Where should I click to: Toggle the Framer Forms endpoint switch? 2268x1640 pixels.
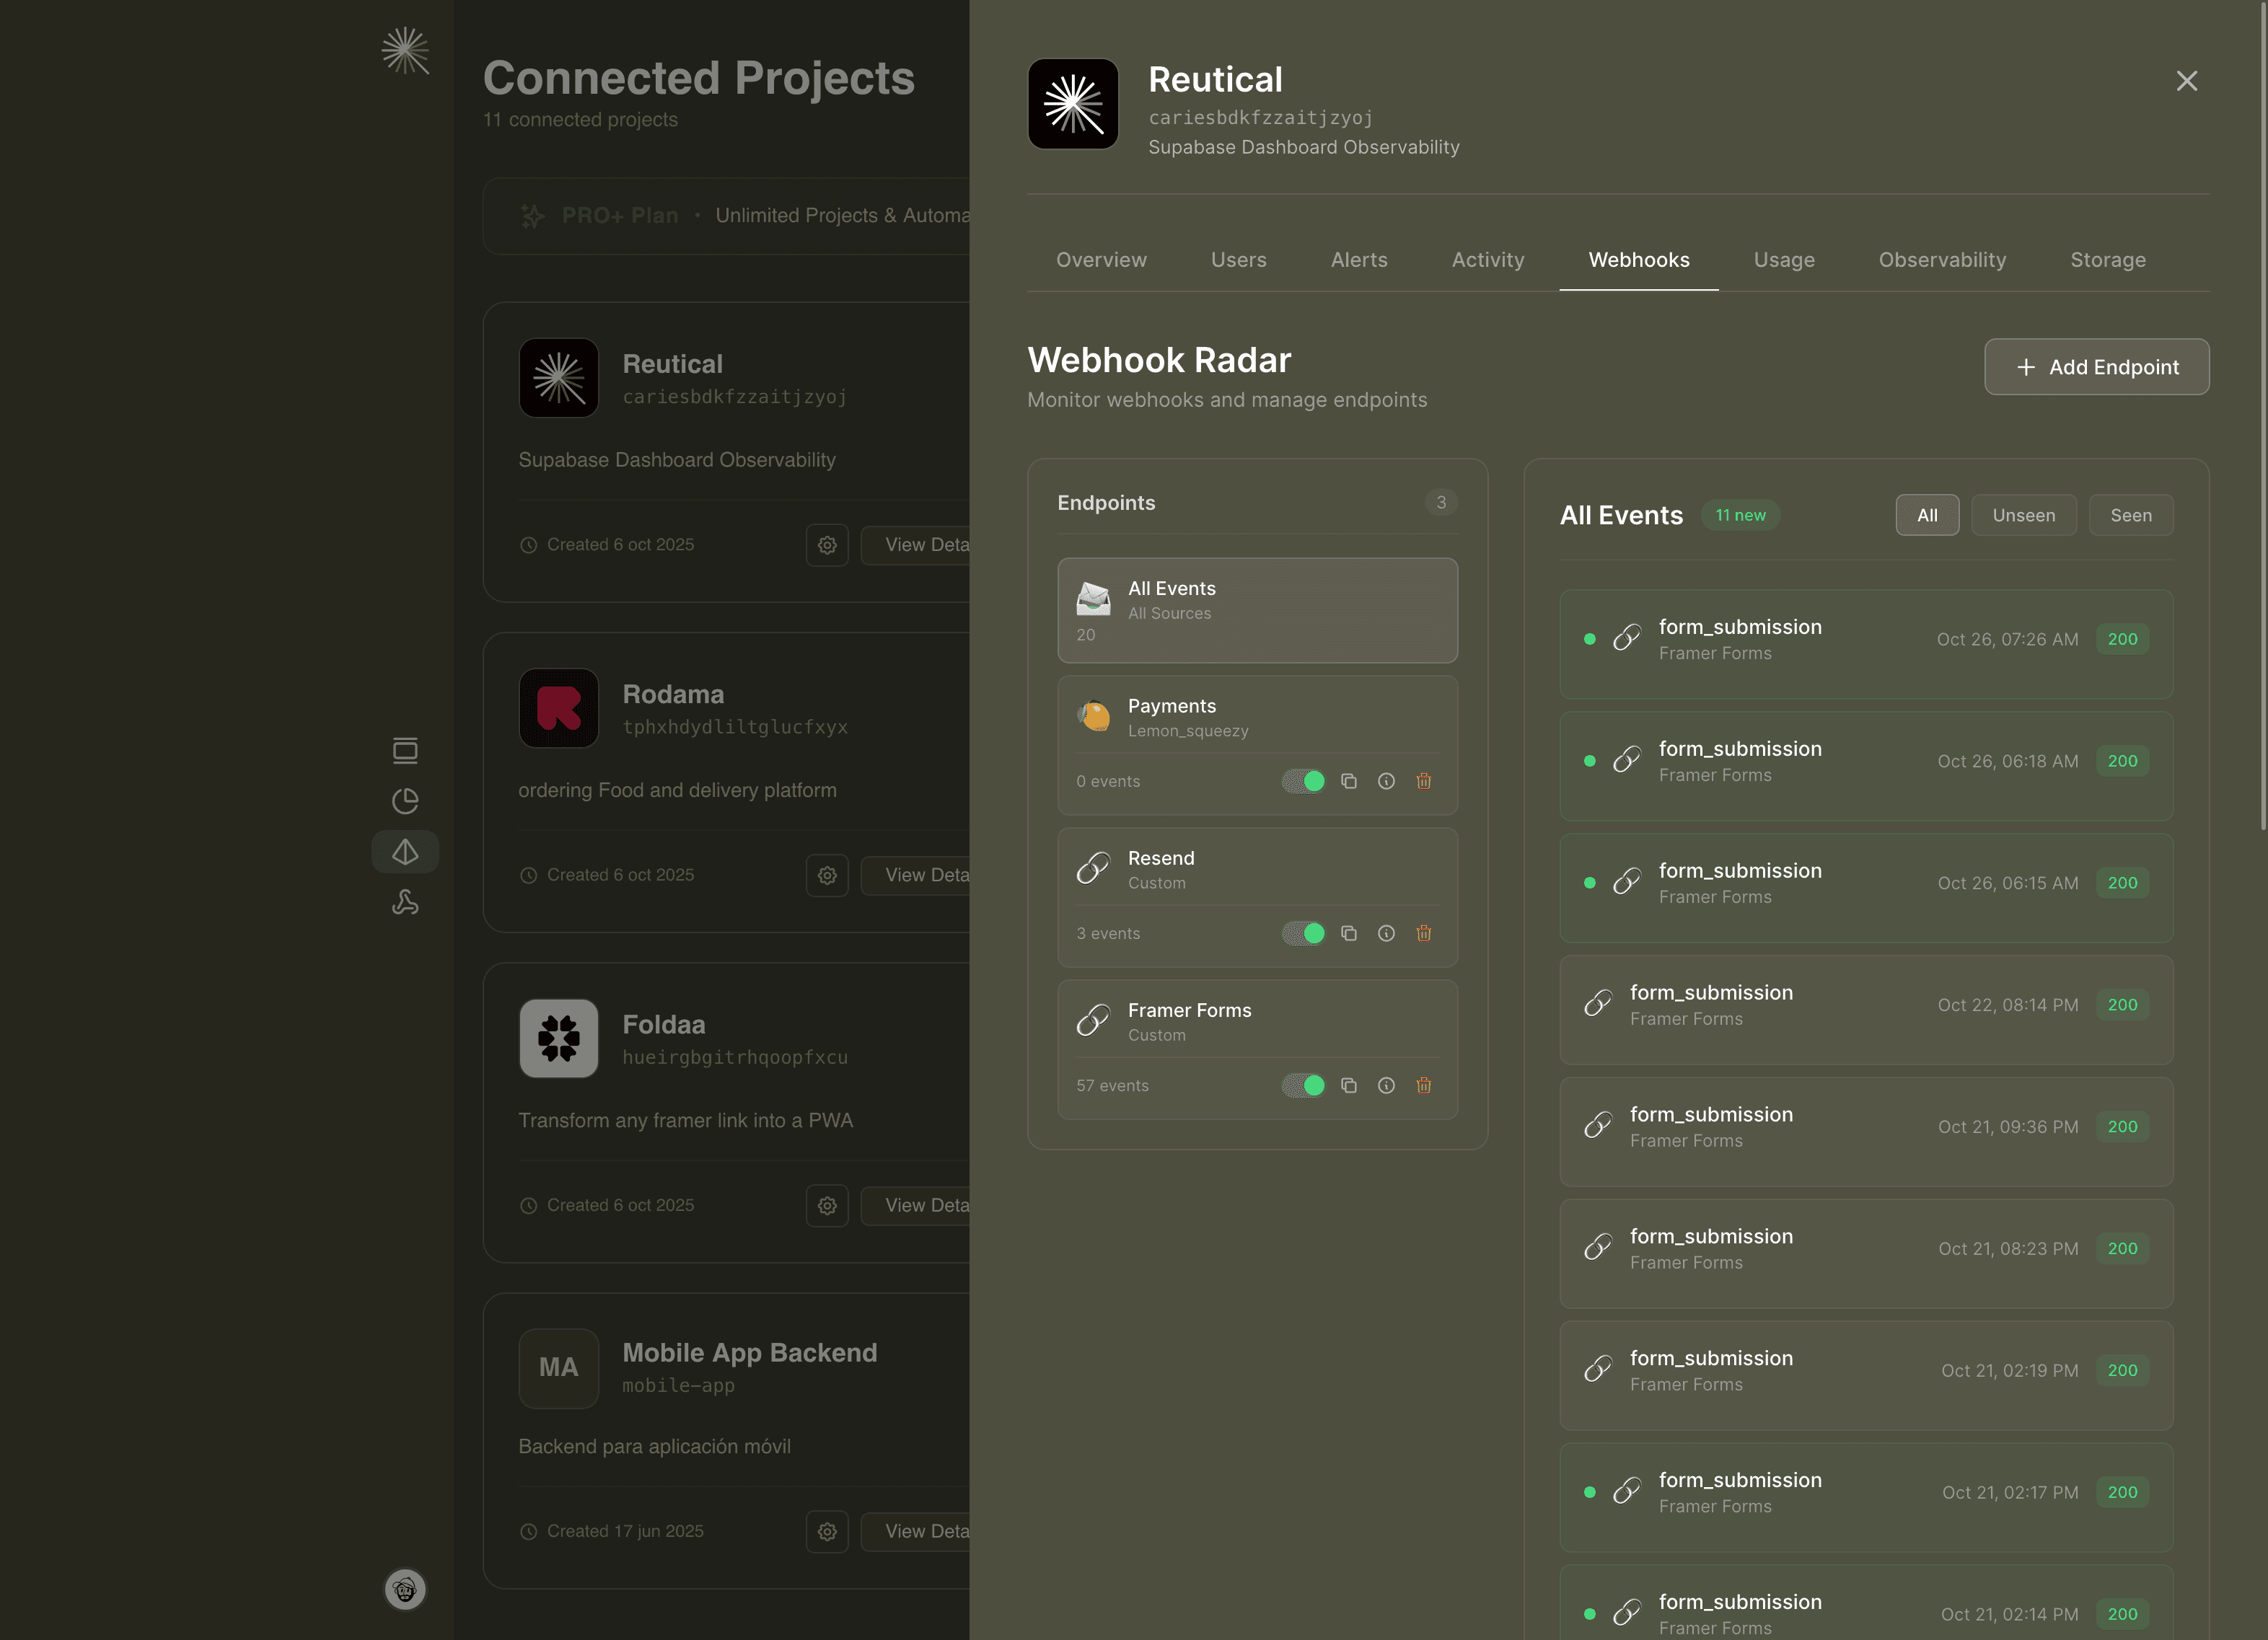(1304, 1085)
